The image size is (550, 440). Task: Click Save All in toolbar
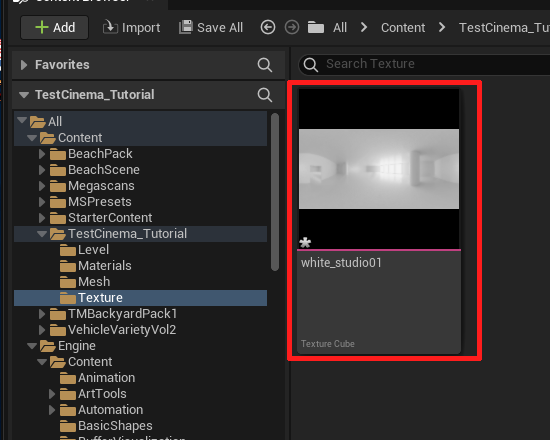(211, 27)
